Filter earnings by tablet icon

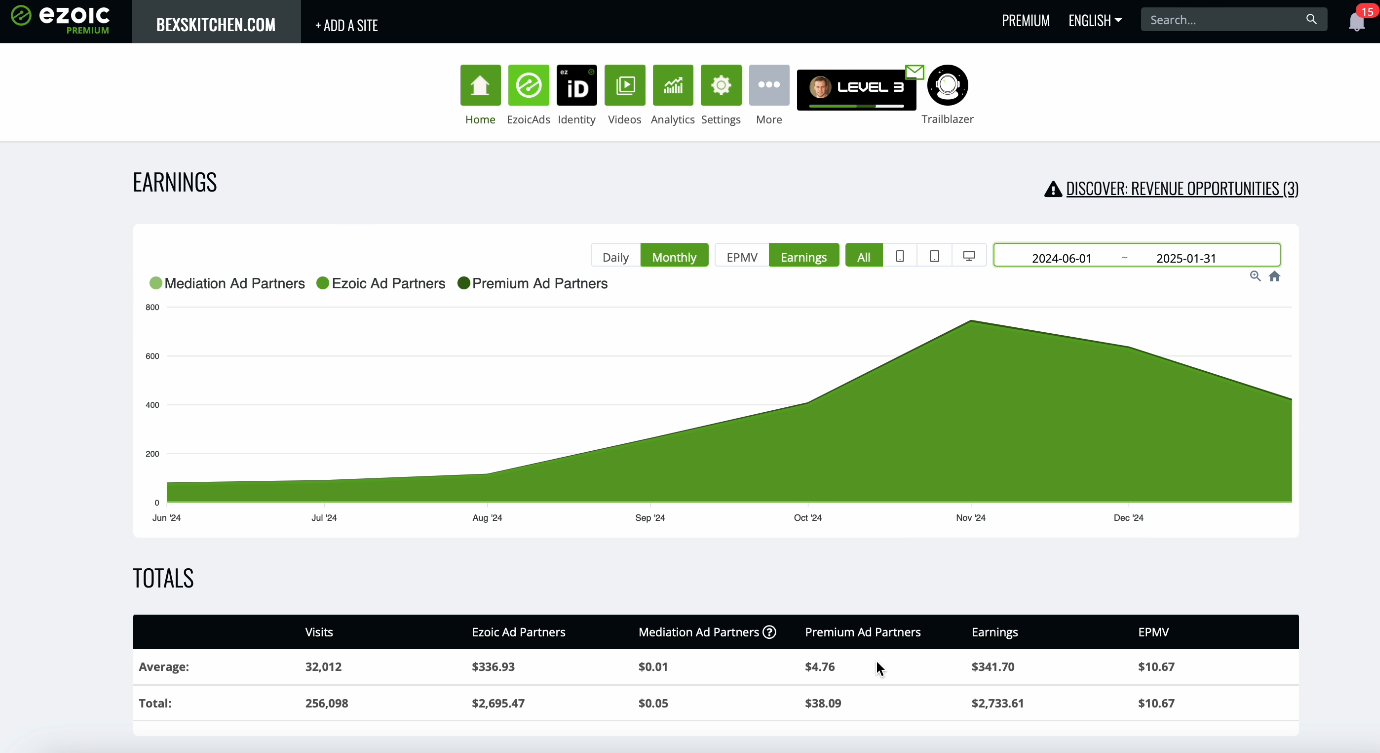tap(934, 256)
